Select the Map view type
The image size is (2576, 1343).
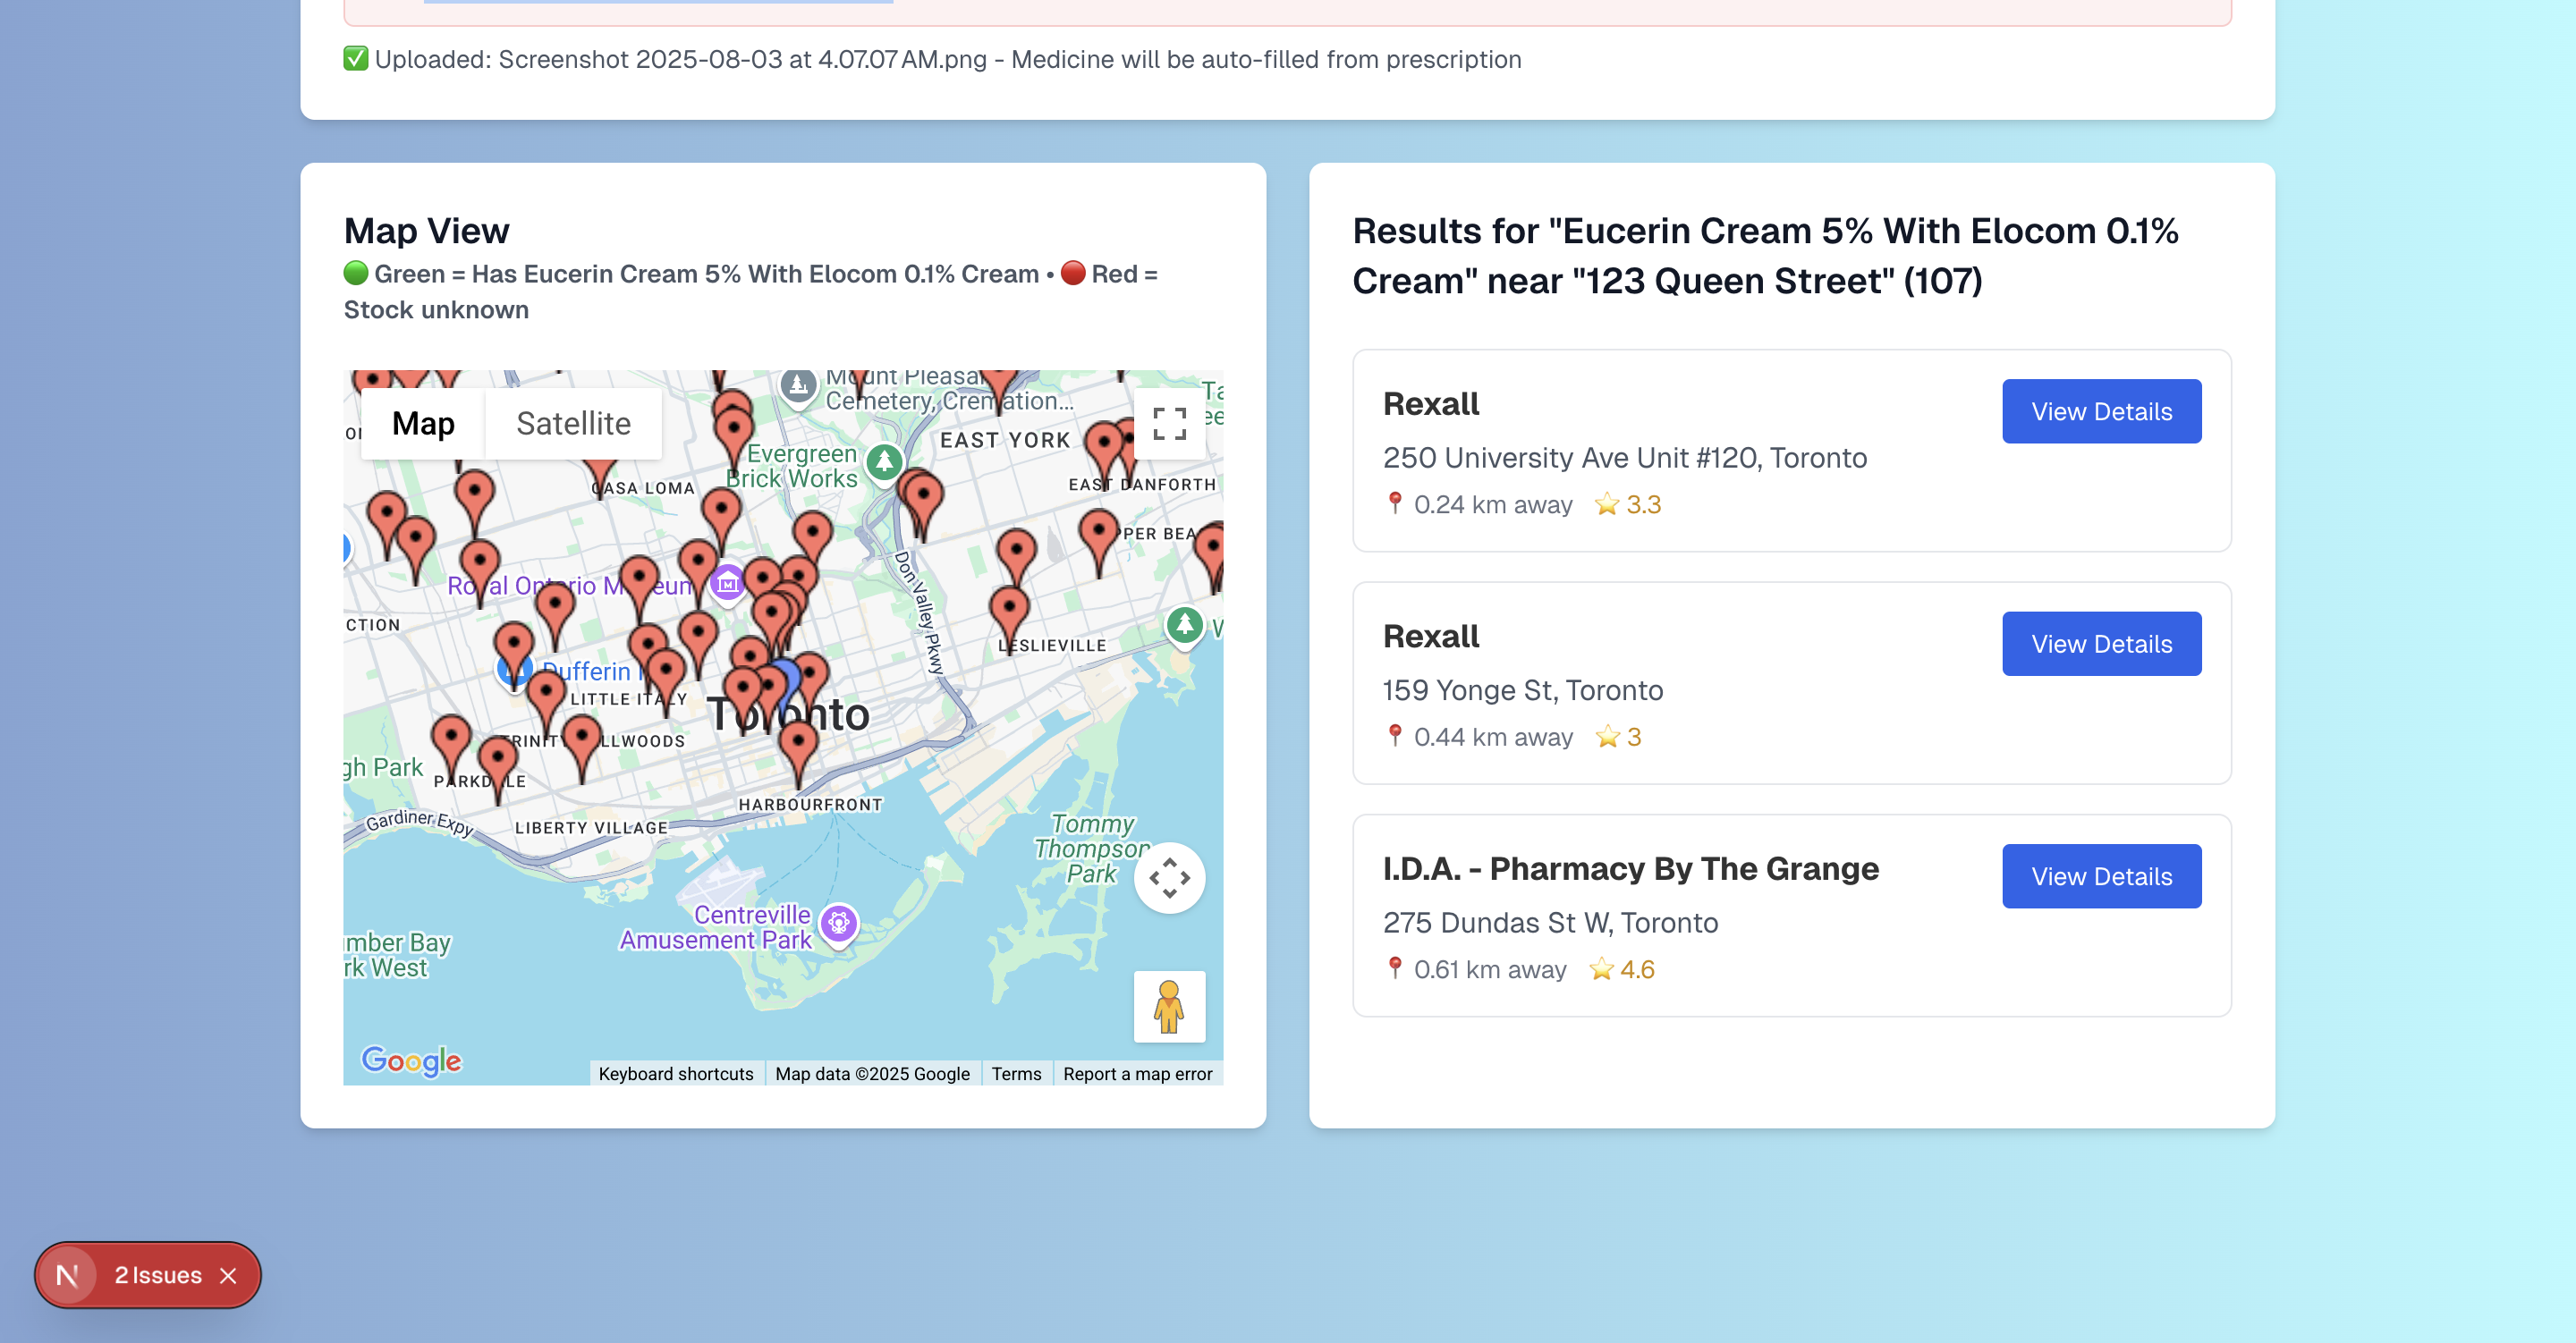click(423, 423)
